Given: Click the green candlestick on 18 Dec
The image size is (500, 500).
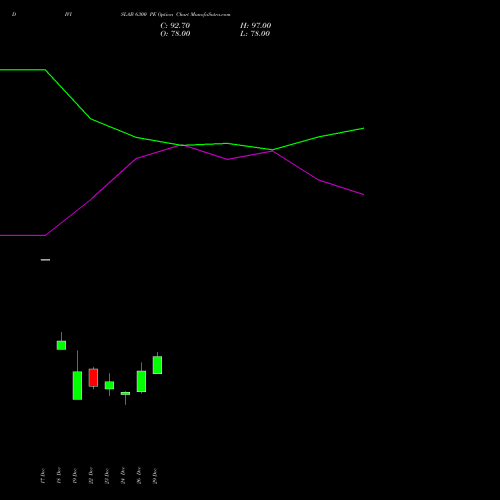Looking at the screenshot, I should click(61, 345).
